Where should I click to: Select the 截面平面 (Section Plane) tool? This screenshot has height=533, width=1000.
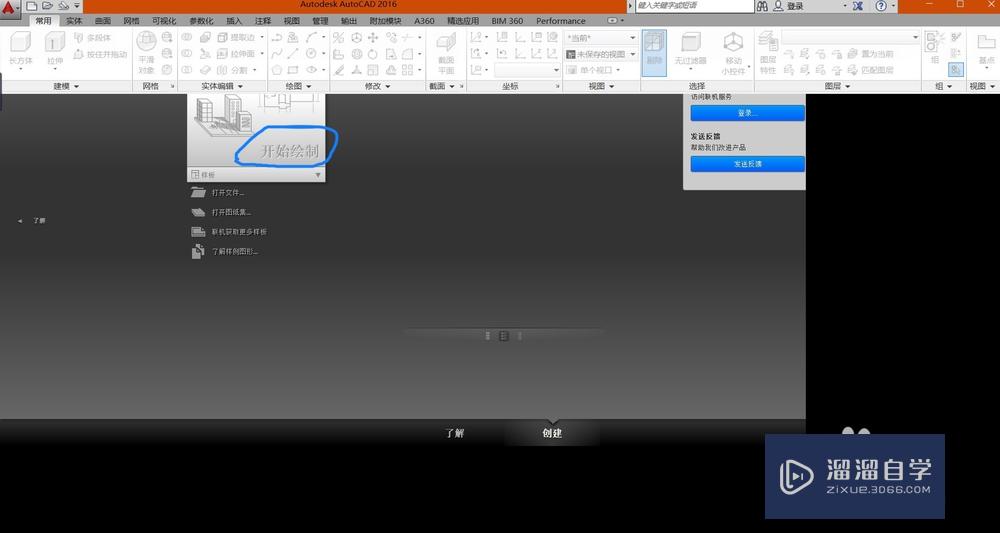pyautogui.click(x=446, y=54)
